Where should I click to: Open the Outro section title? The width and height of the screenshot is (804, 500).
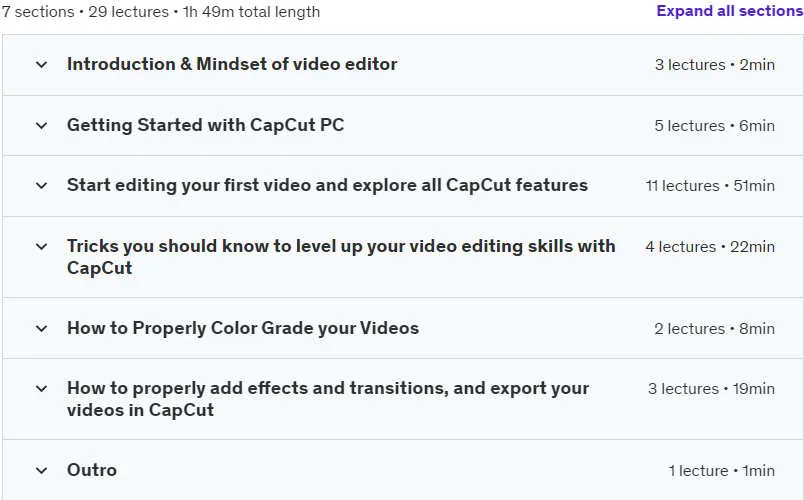[x=92, y=470]
